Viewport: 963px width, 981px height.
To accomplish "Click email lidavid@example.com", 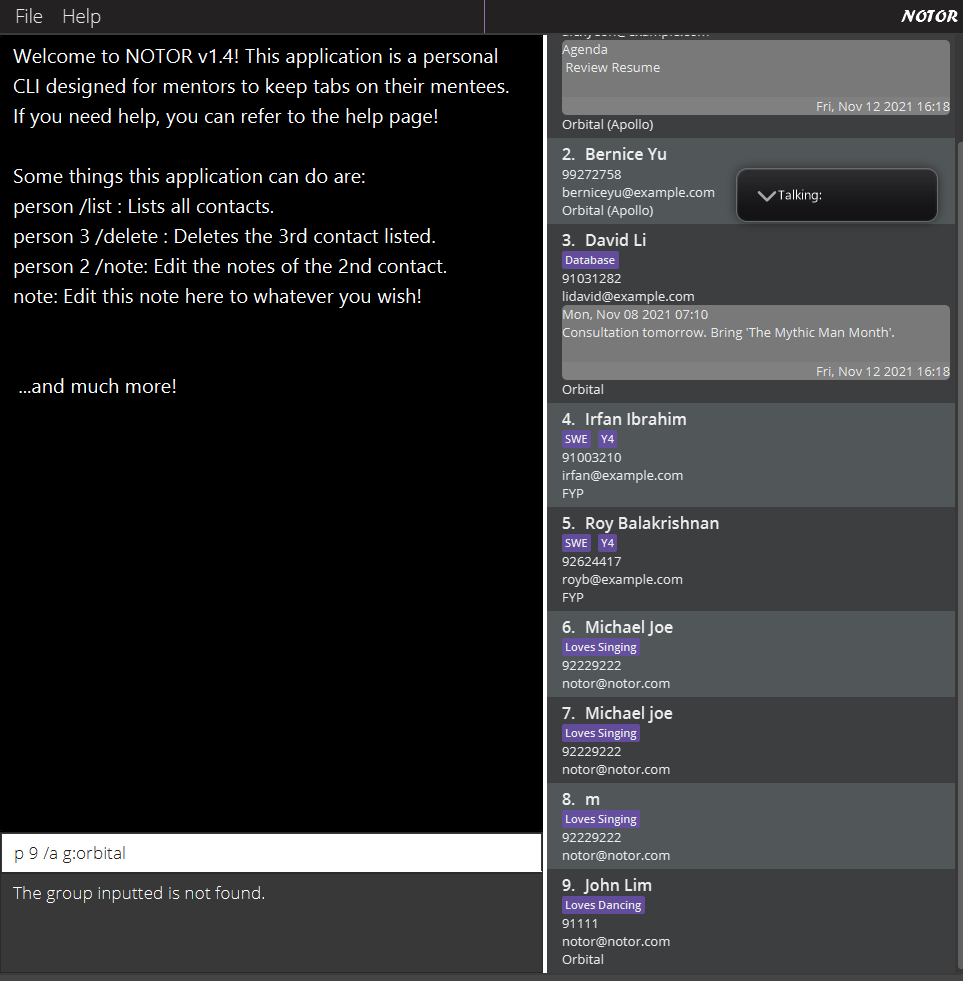I will [628, 297].
